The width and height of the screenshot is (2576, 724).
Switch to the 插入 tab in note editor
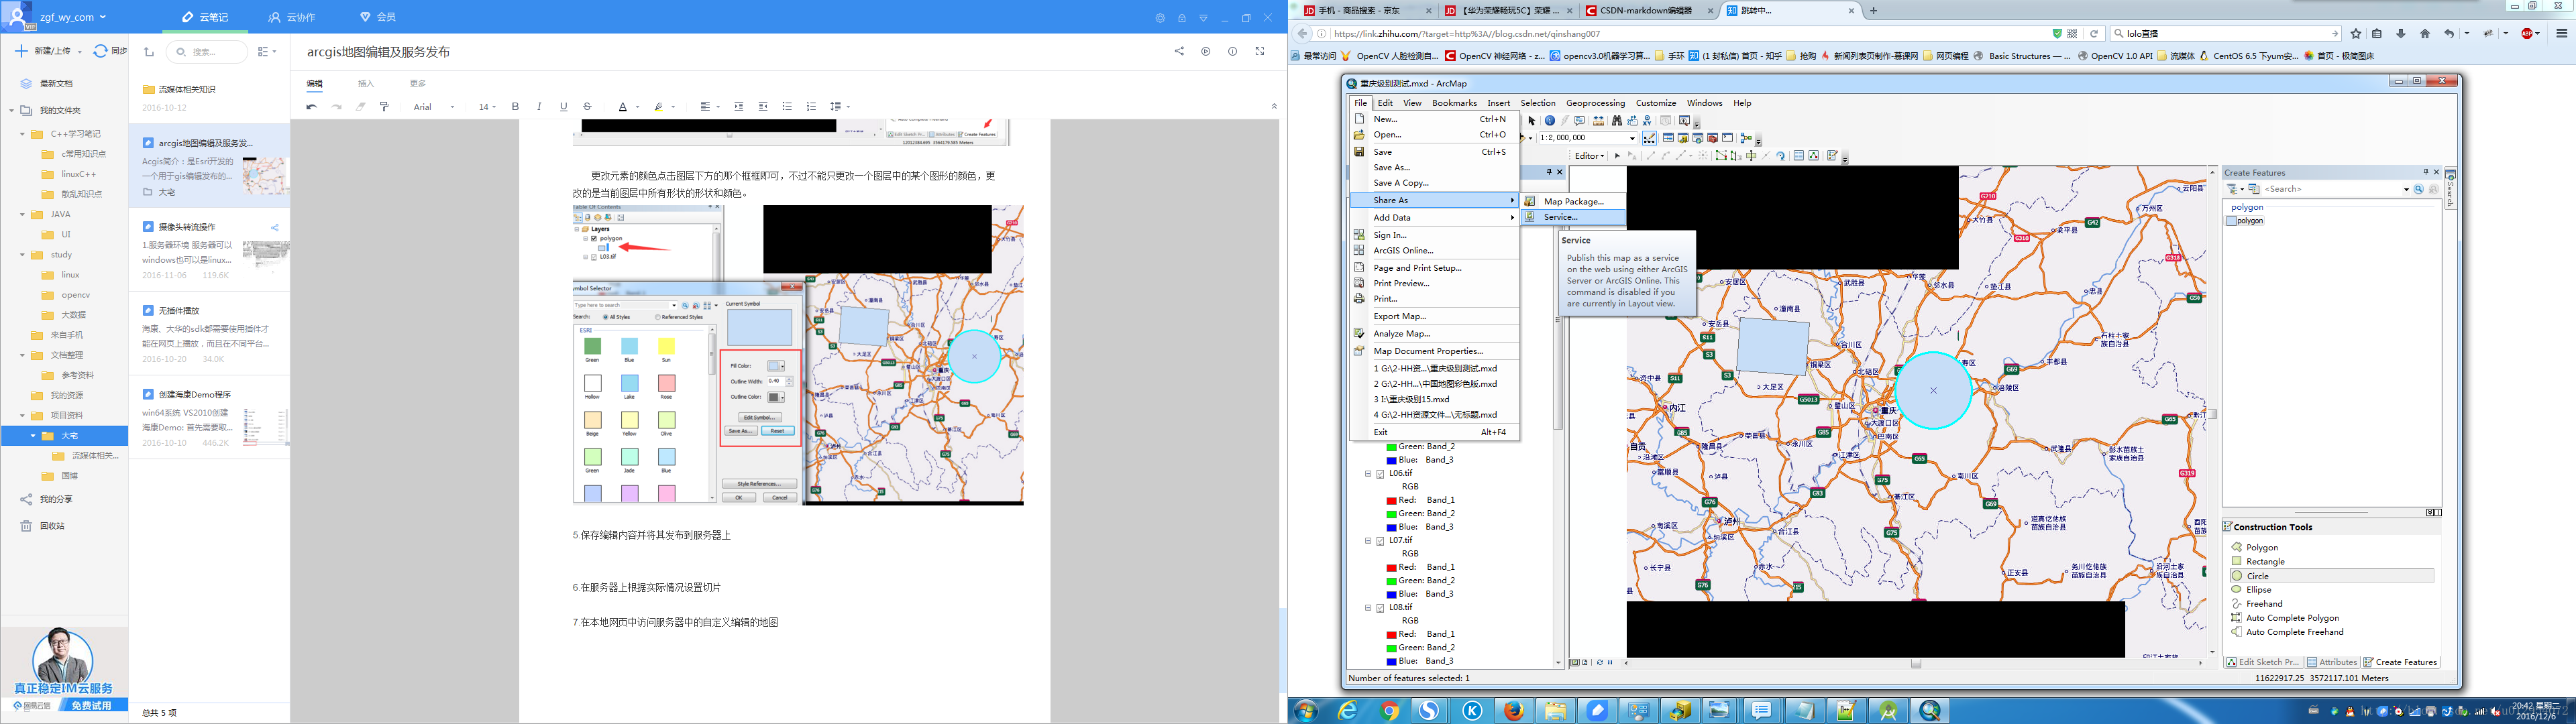pyautogui.click(x=366, y=83)
